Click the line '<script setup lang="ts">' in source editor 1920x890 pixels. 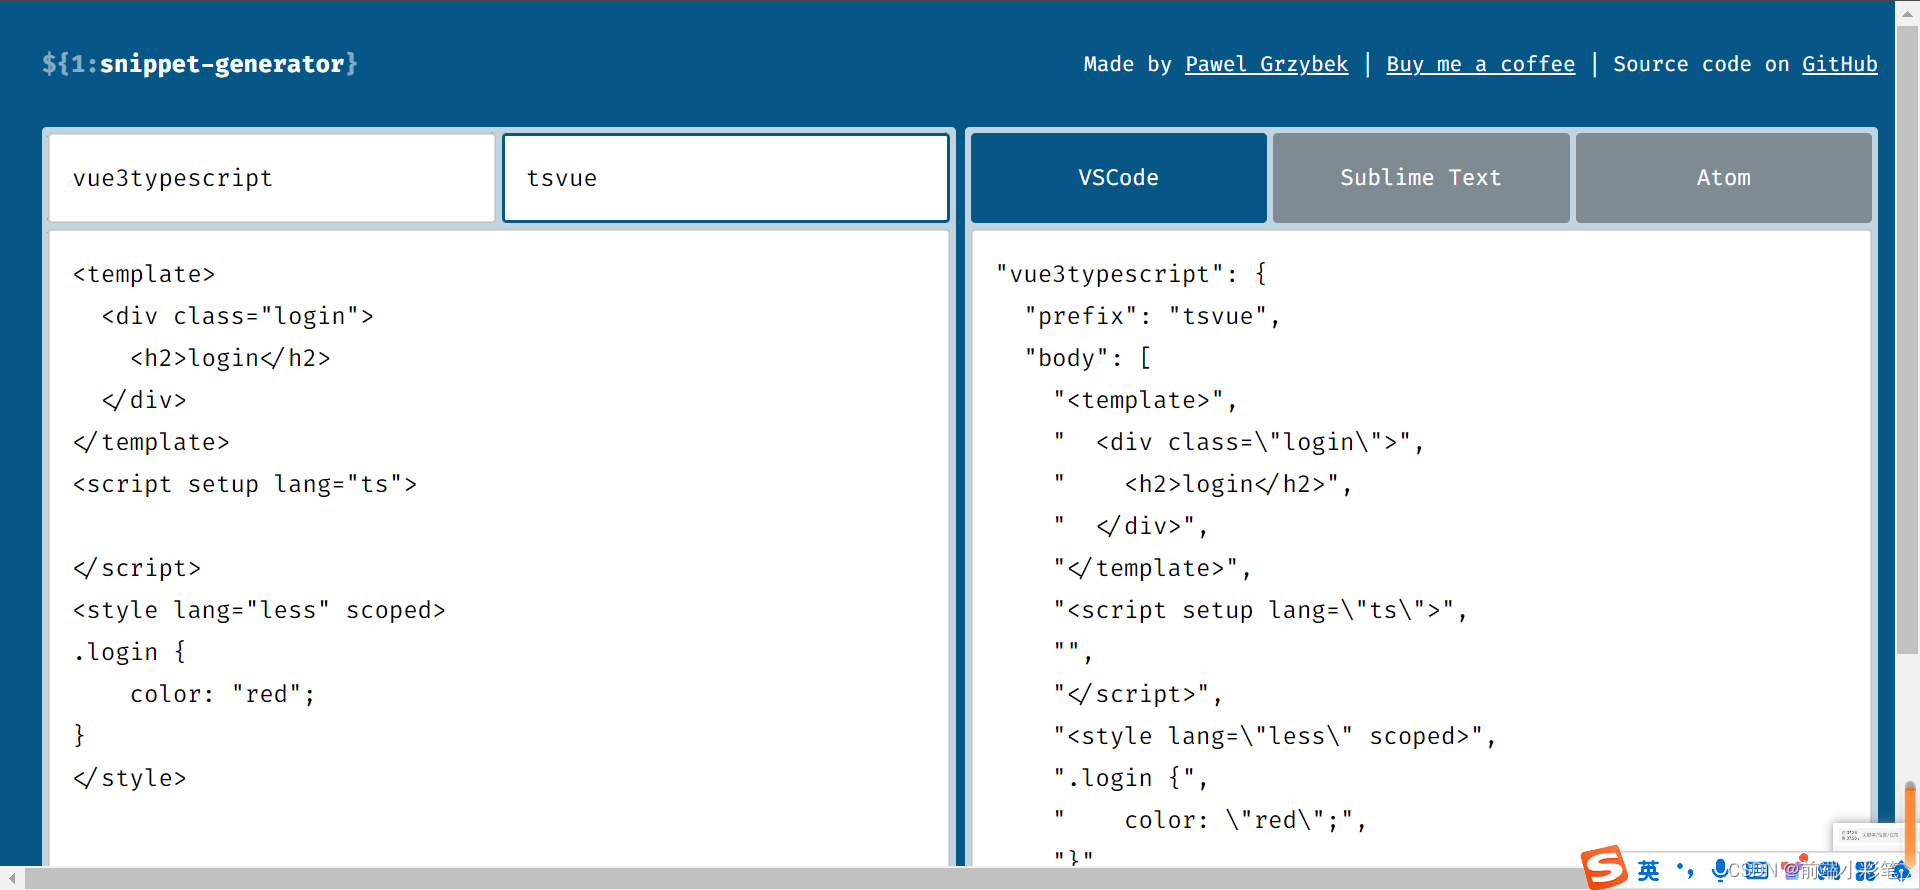point(245,484)
